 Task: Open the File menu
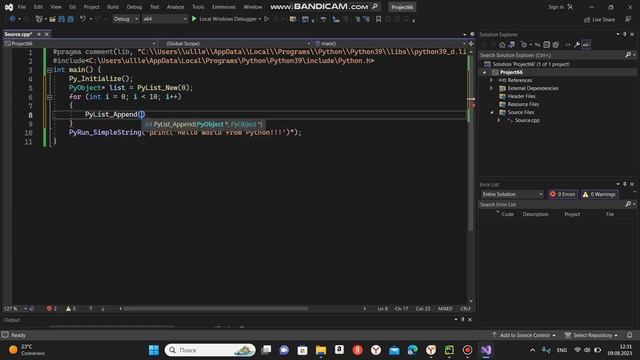tap(22, 7)
